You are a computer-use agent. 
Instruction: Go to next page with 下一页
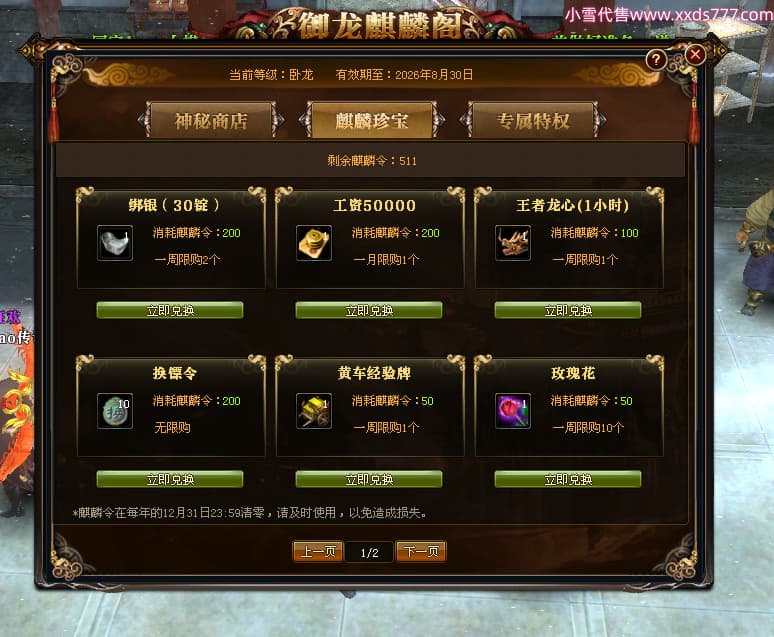pyautogui.click(x=421, y=552)
